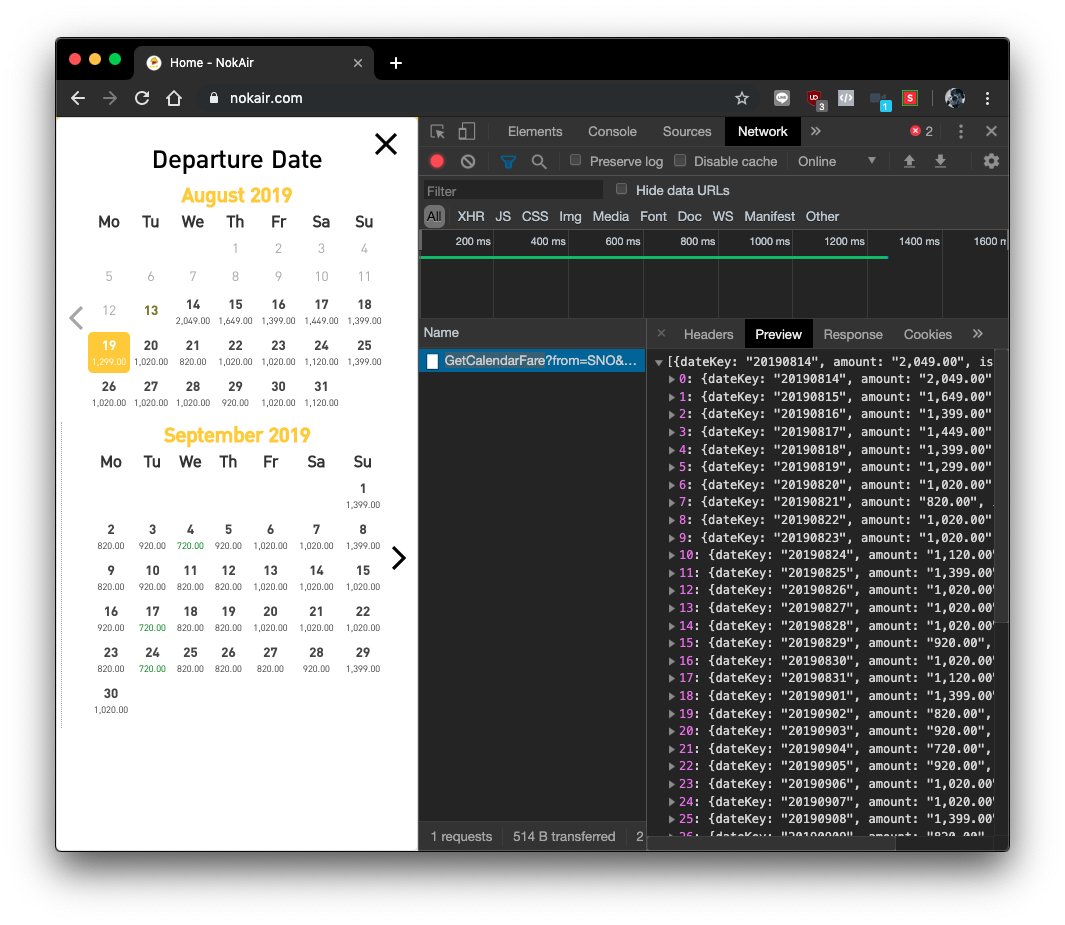Screen dimensions: 1065x925
Task: Filter requests by JS
Action: (x=503, y=217)
